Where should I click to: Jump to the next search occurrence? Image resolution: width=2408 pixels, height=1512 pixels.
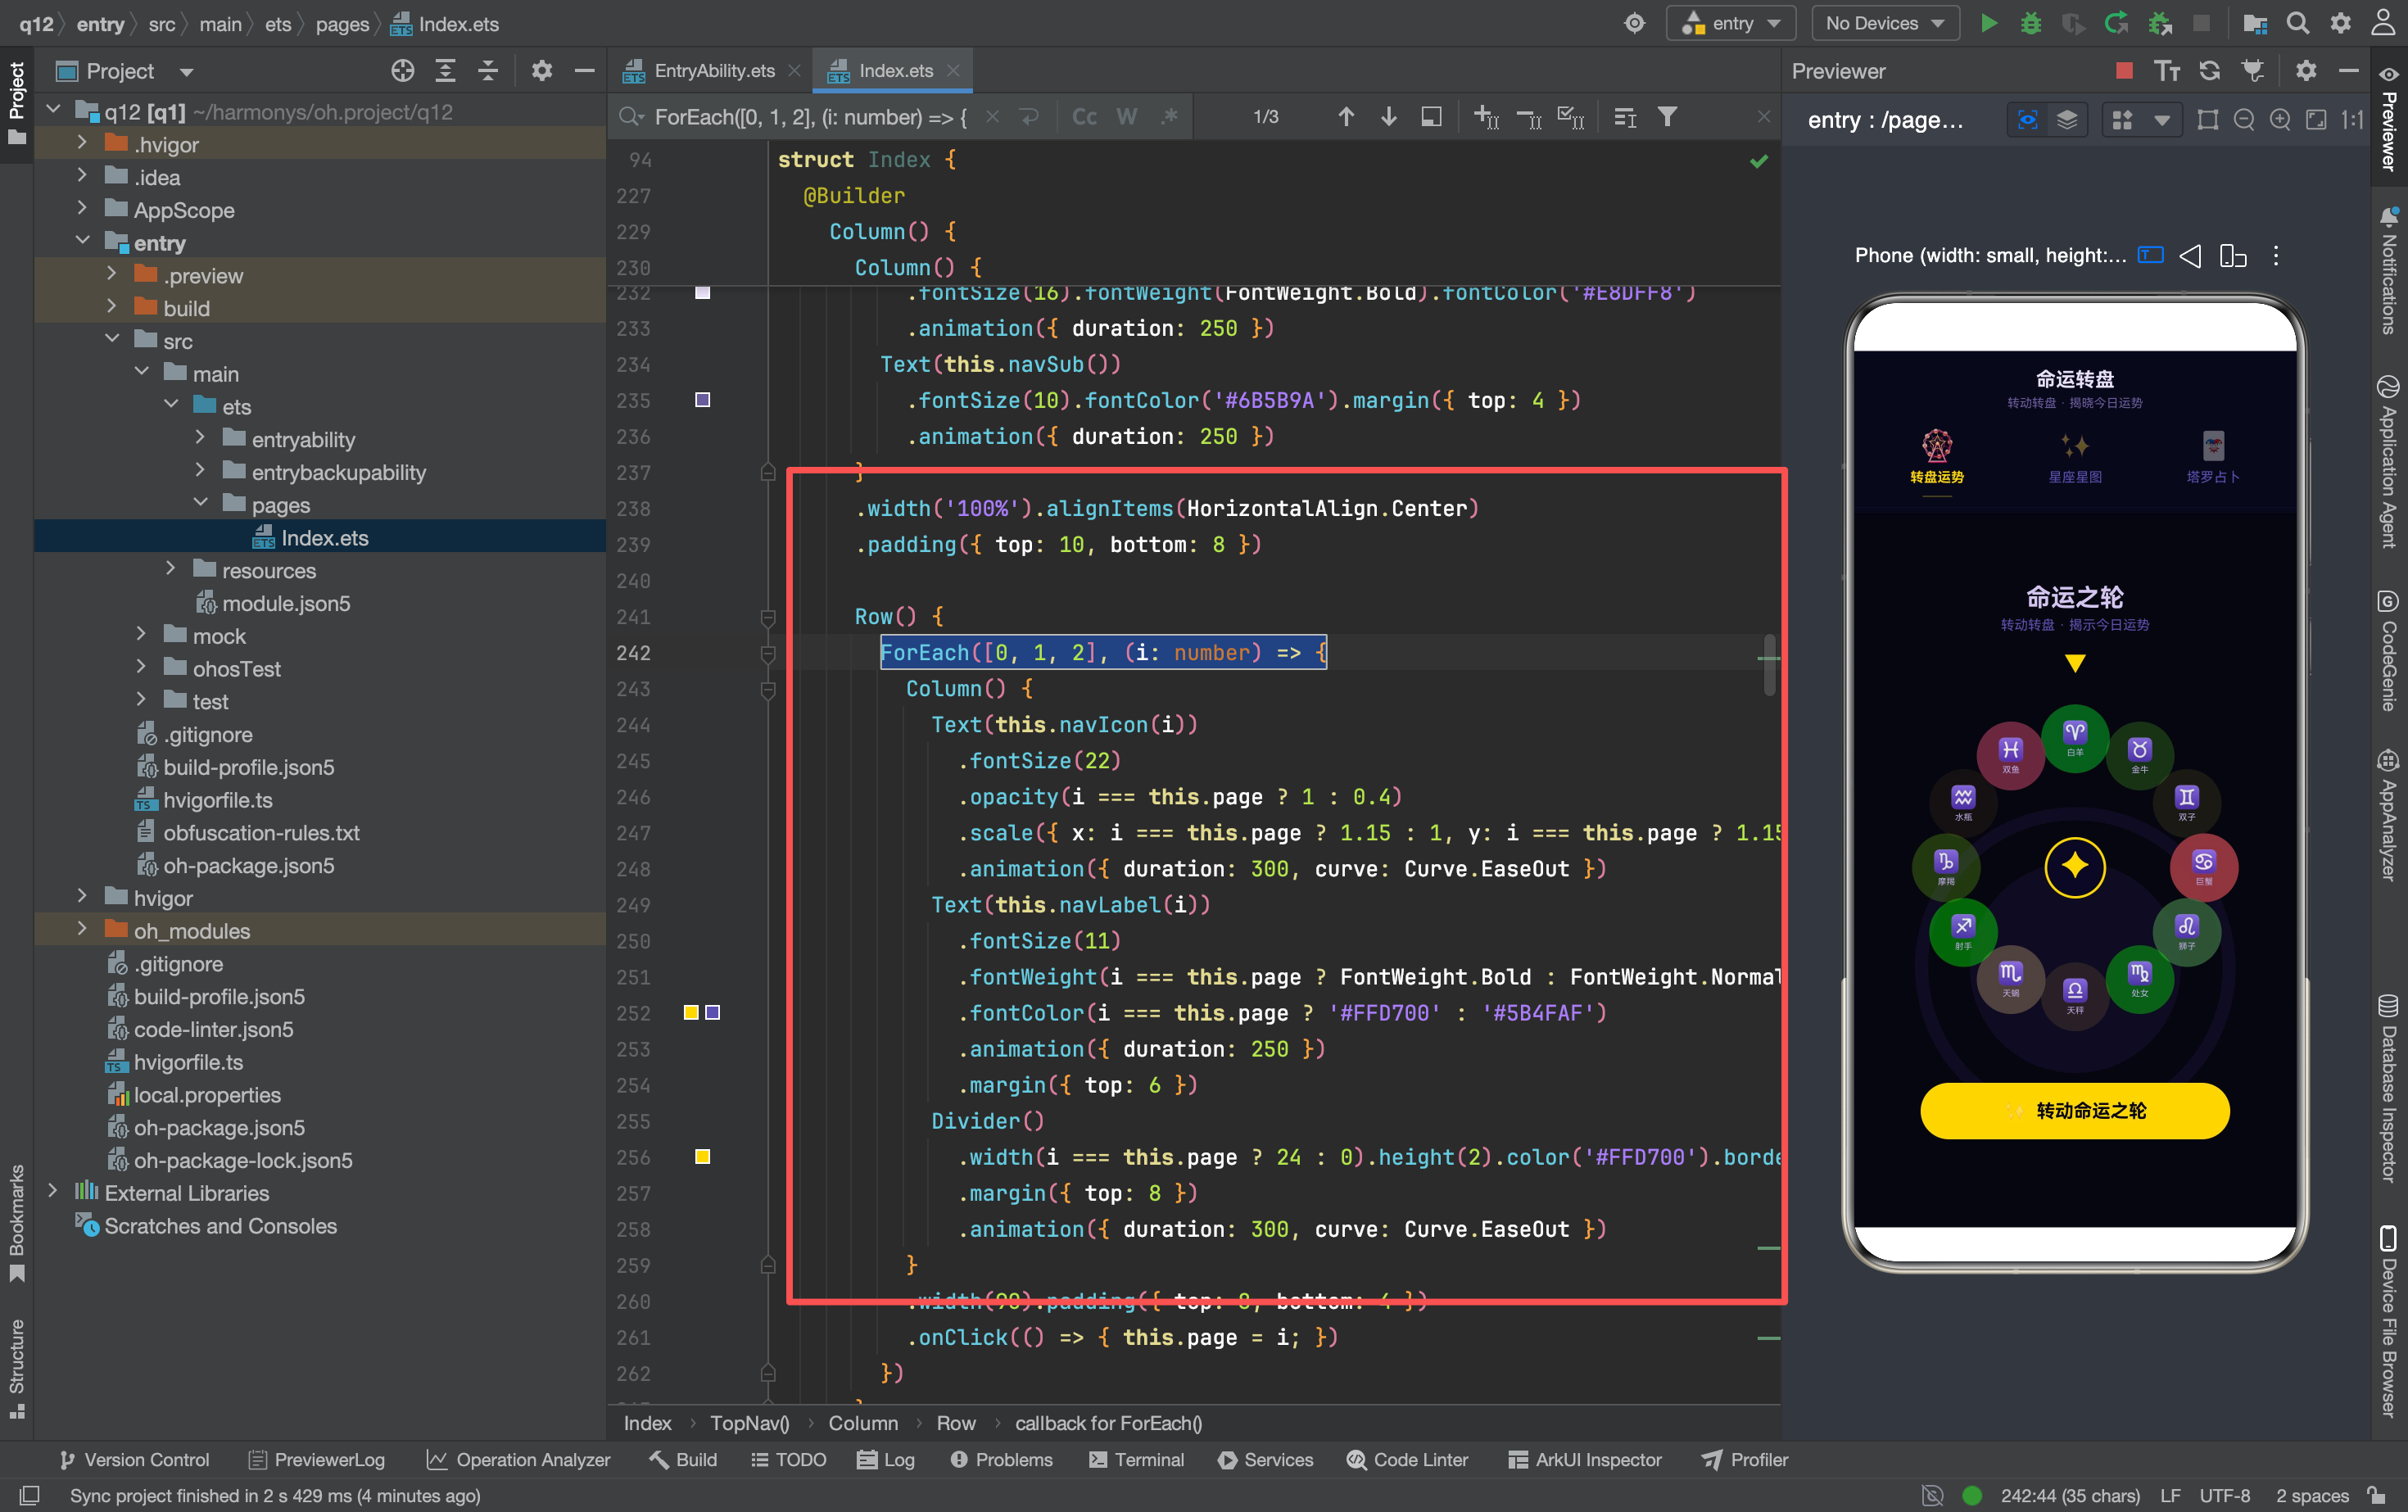point(1388,117)
